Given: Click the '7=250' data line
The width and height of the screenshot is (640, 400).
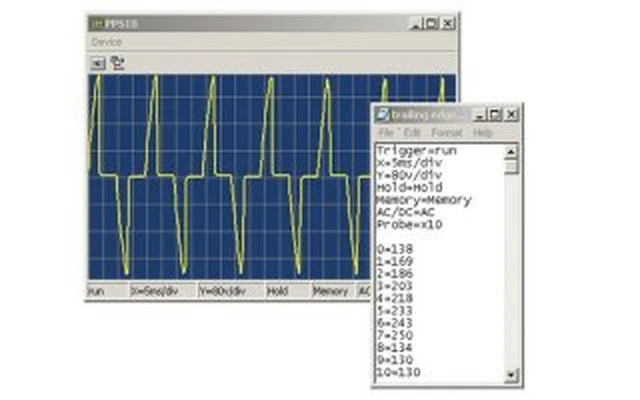Looking at the screenshot, I should [395, 335].
